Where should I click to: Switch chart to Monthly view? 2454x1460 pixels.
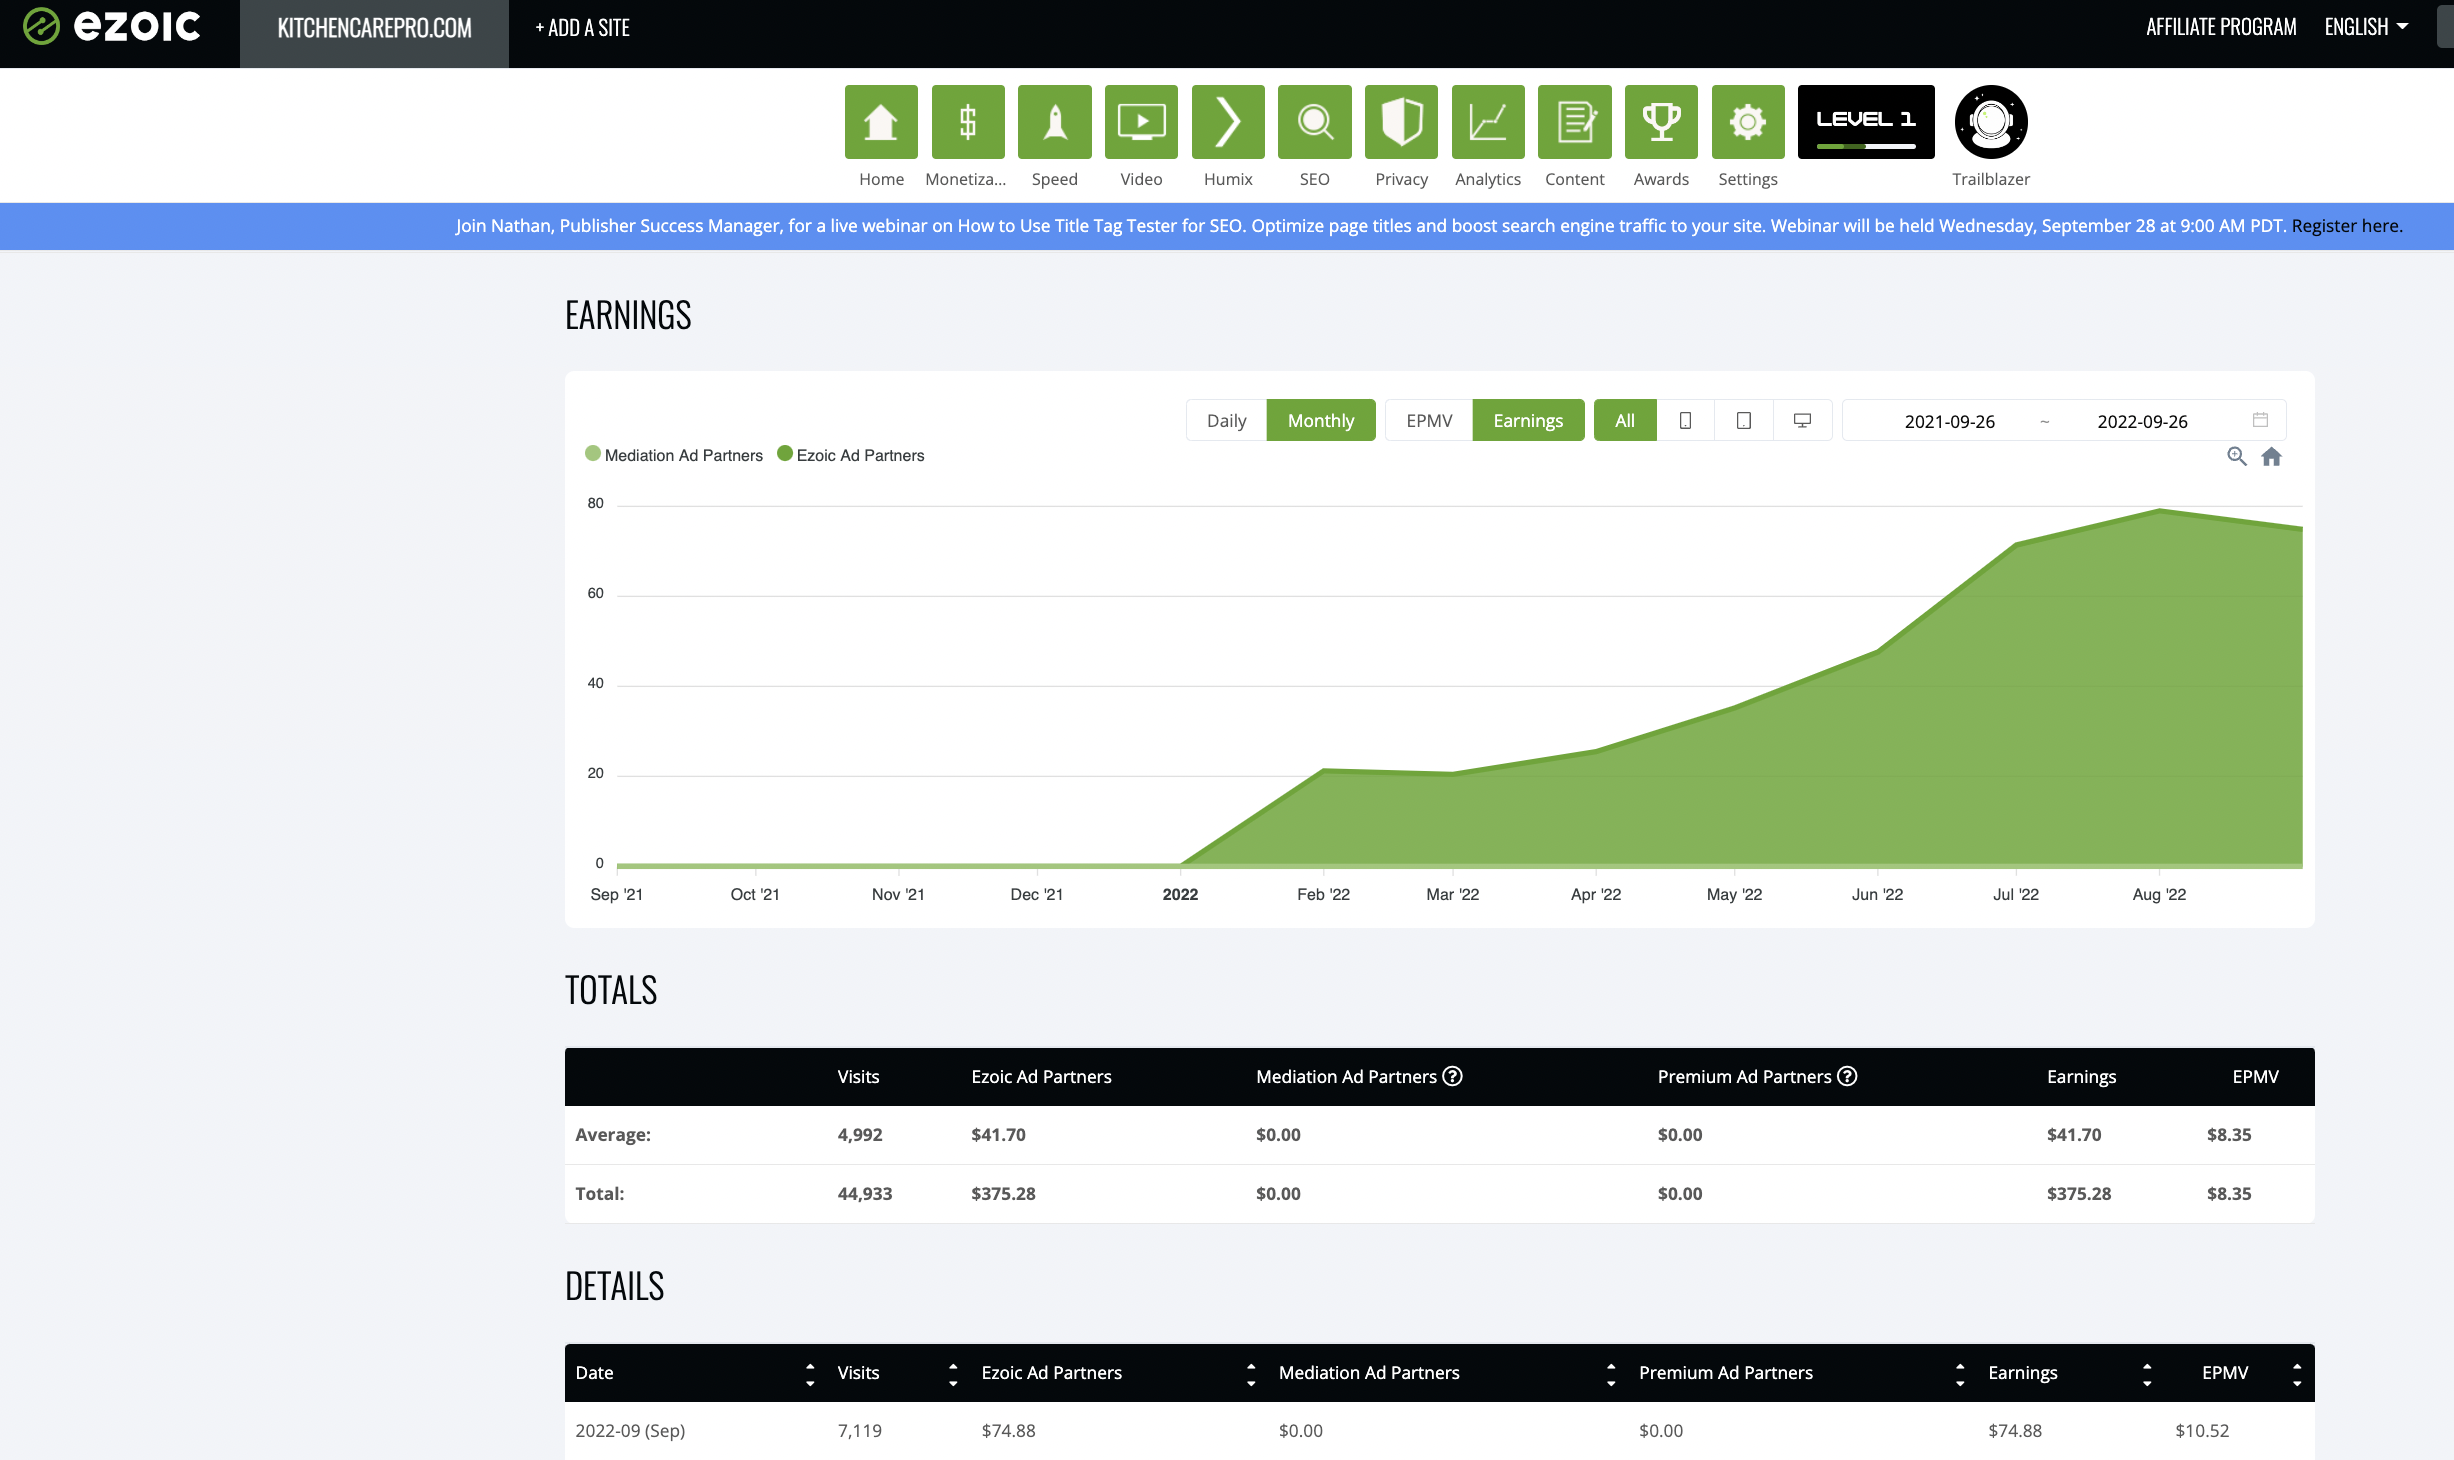[1321, 420]
